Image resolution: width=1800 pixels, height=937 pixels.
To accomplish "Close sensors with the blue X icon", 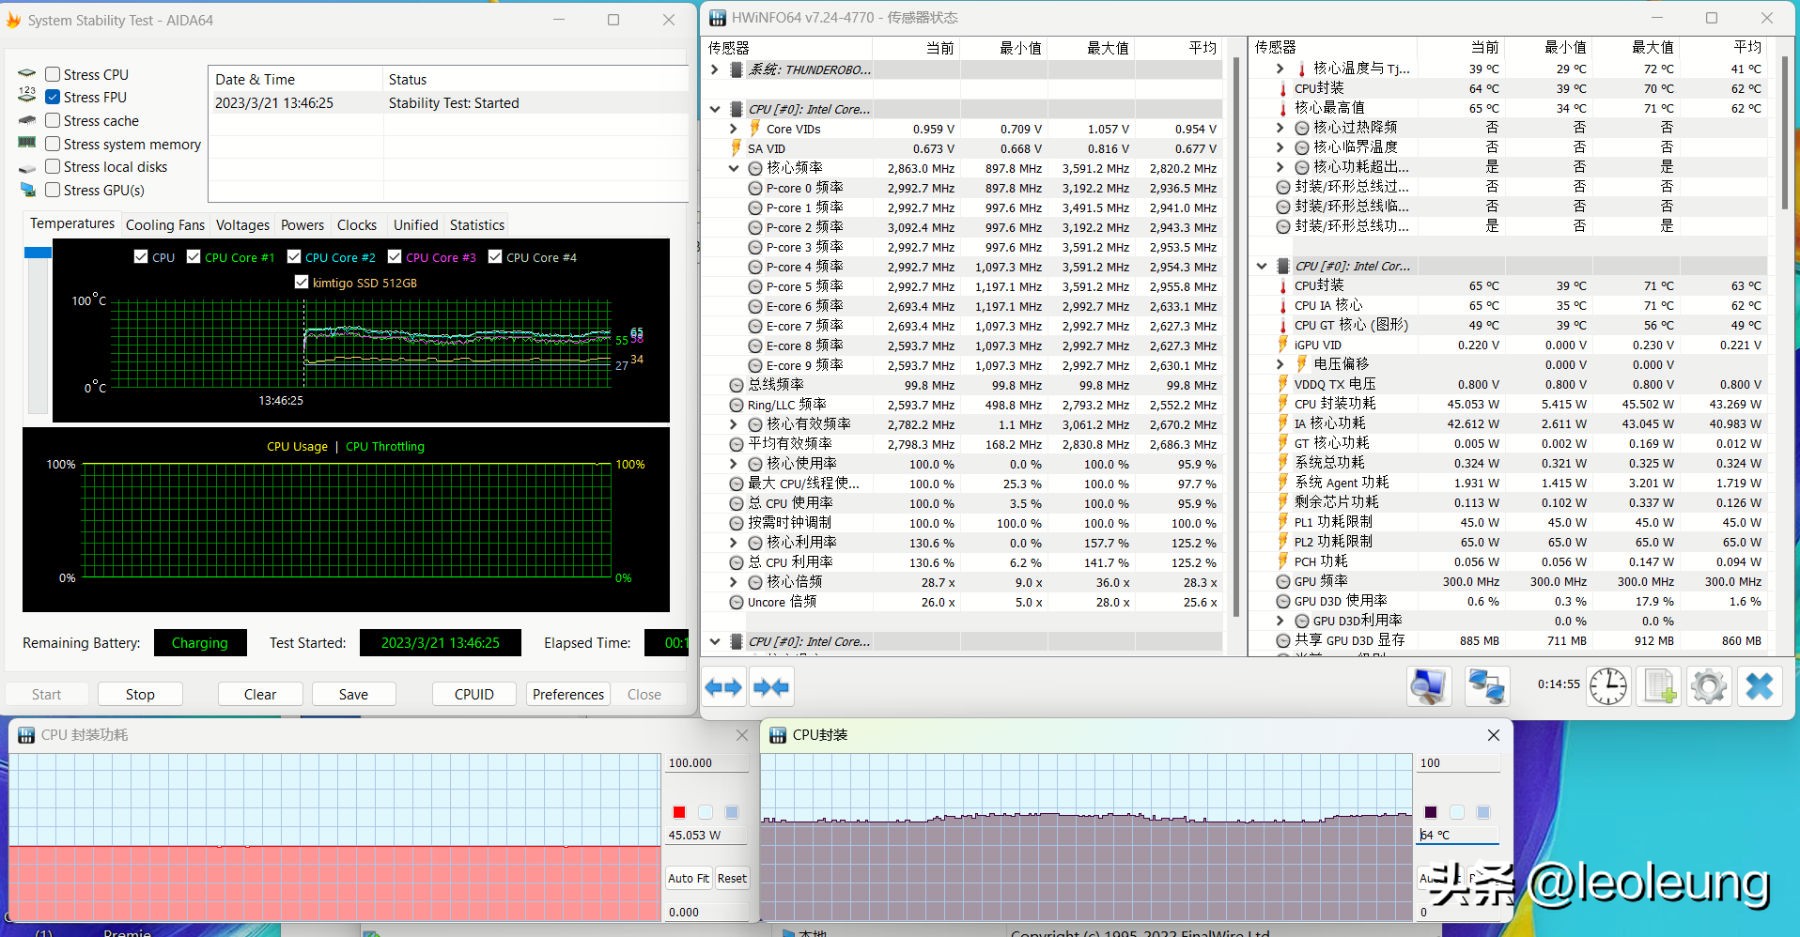I will [1759, 686].
